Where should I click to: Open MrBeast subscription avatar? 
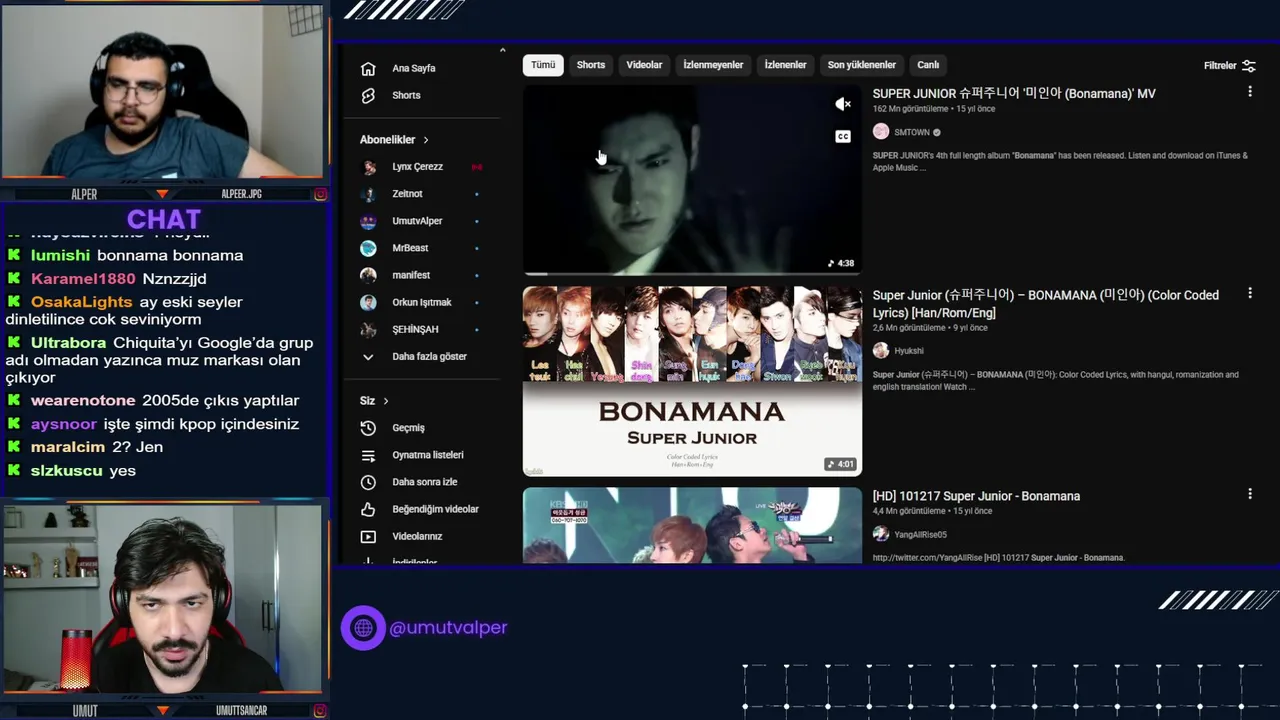pos(369,248)
